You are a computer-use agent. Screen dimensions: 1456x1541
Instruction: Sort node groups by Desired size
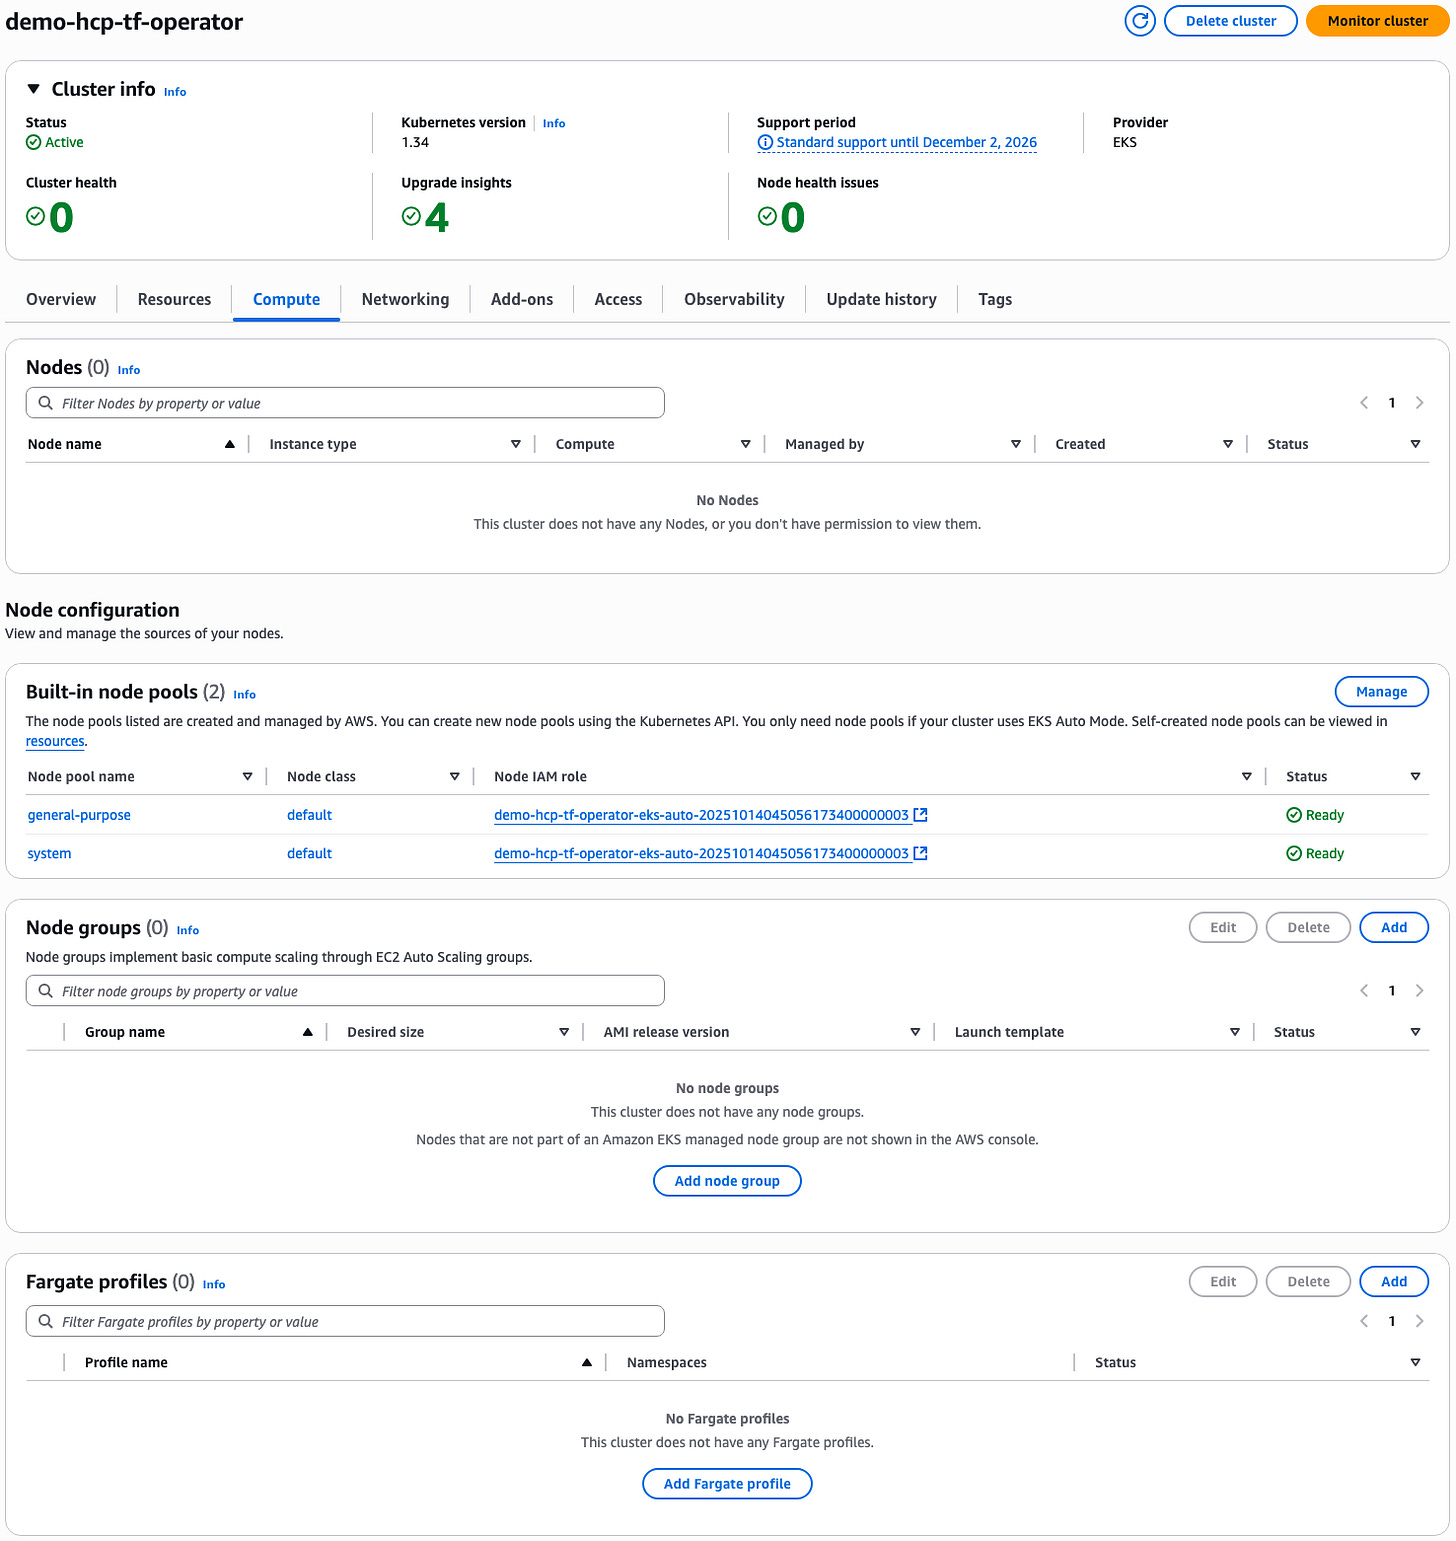tap(564, 1032)
